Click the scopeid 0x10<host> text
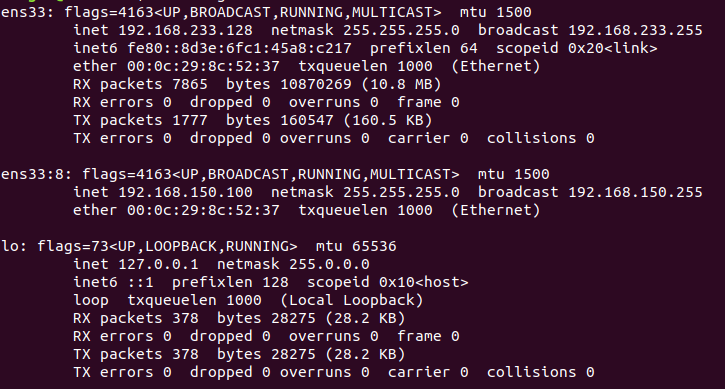The image size is (725, 389). click(x=387, y=283)
